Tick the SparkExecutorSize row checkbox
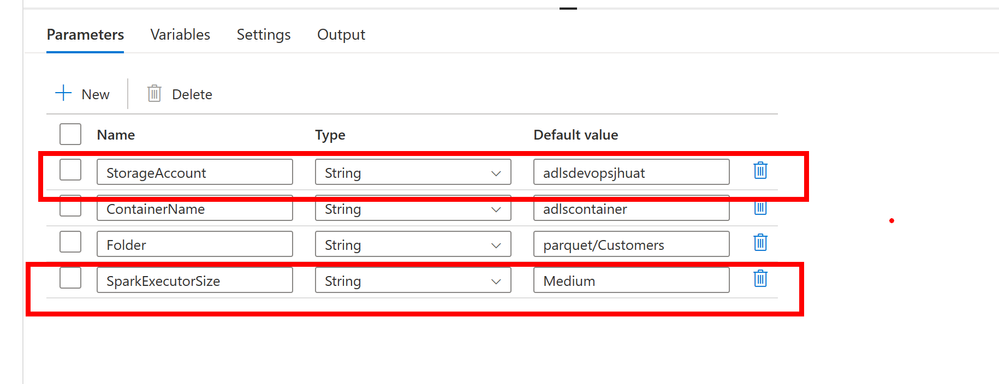This screenshot has height=384, width=999. point(70,278)
